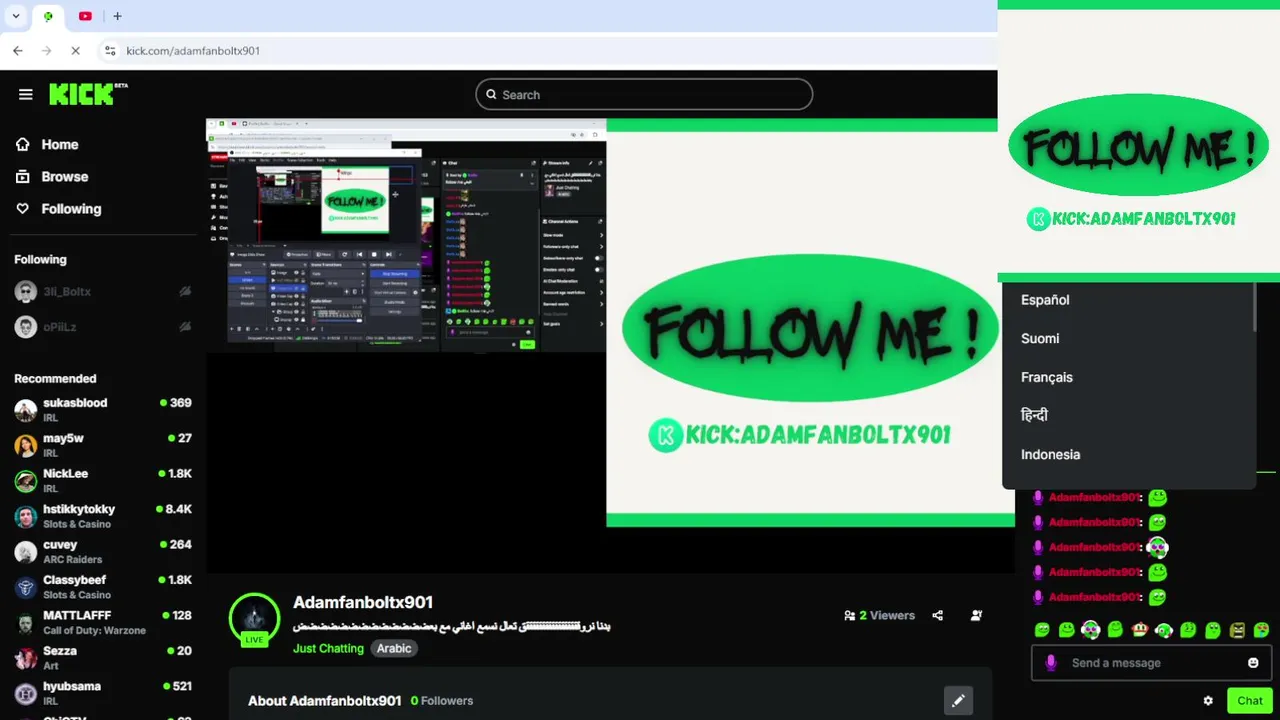This screenshot has height=720, width=1280.
Task: Open chat settings gear
Action: 1208,700
